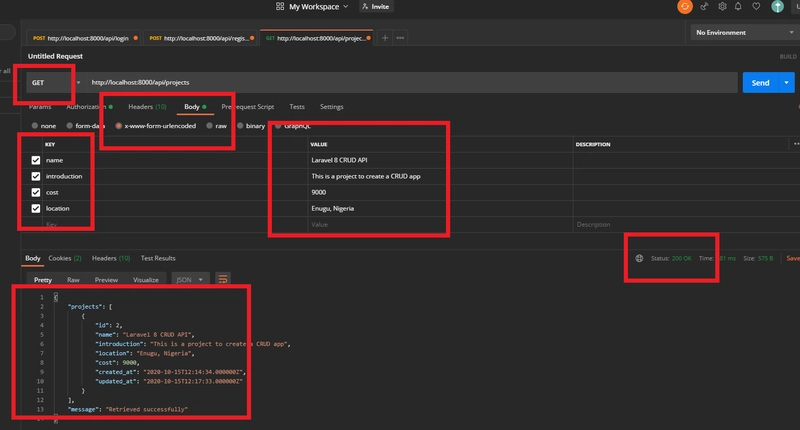This screenshot has width=800, height=430.
Task: Open the satellite capture icon
Action: pos(705,7)
